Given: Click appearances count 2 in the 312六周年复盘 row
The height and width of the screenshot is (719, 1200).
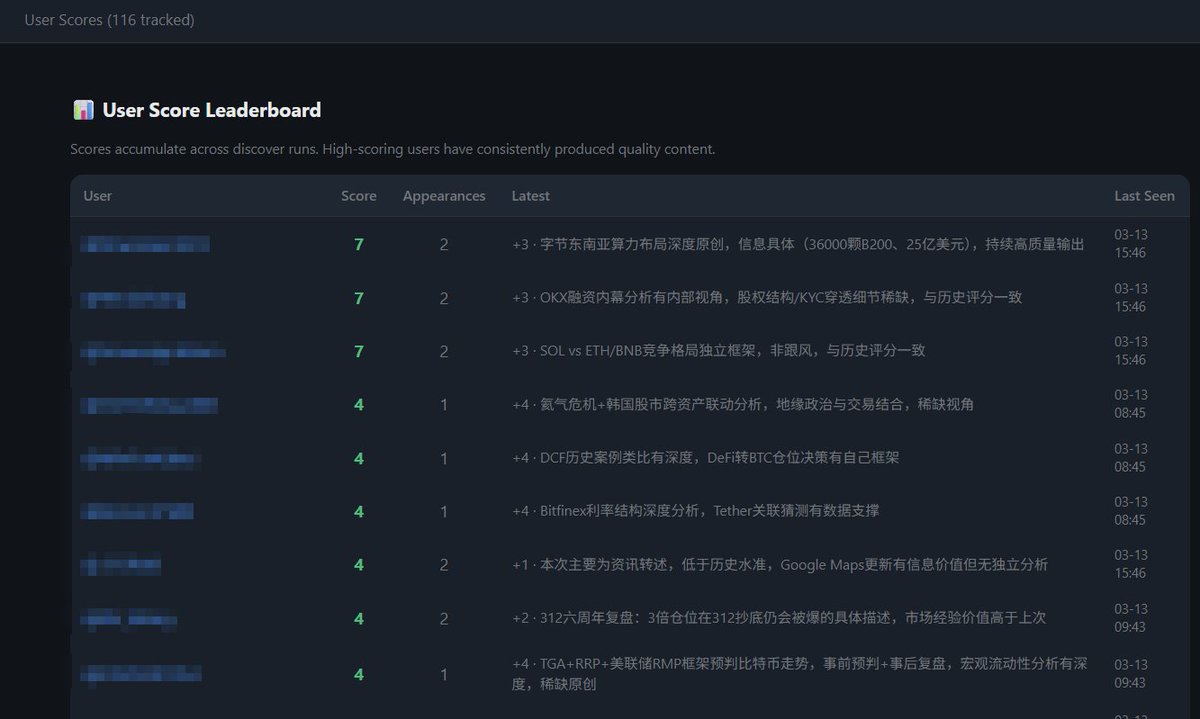Looking at the screenshot, I should coord(444,619).
